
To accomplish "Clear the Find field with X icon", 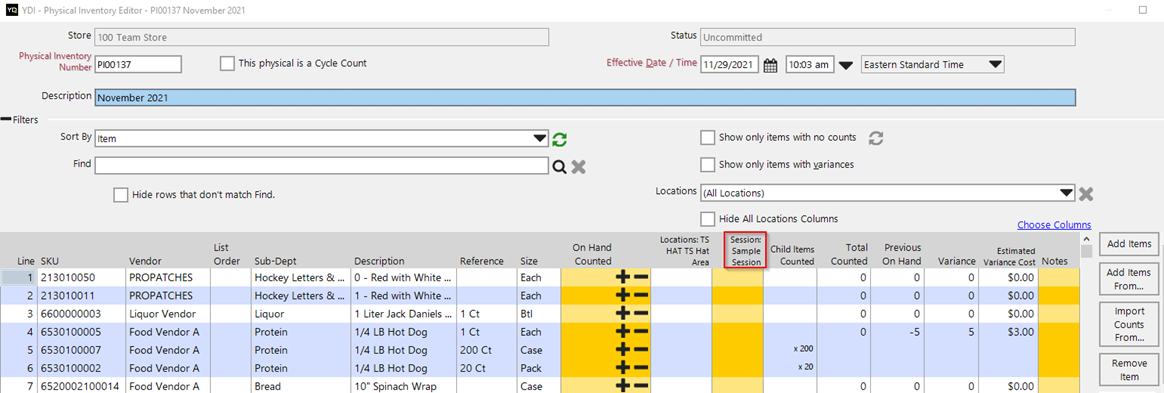I will tap(579, 166).
